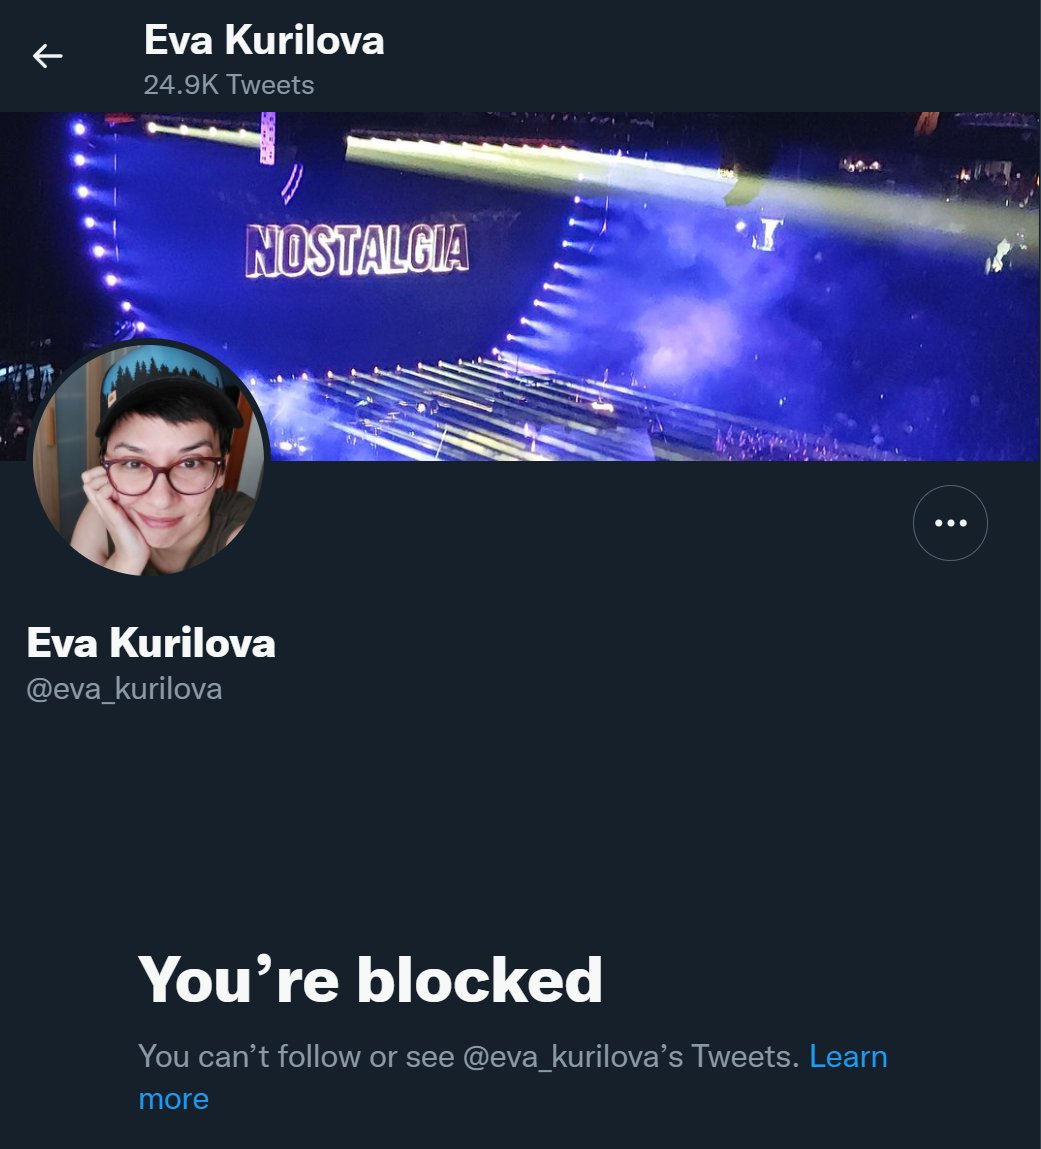Go back using the left arrow icon
The height and width of the screenshot is (1149, 1041).
48,56
